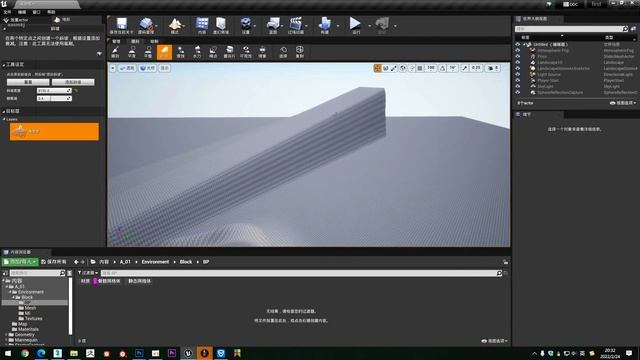
Task: Select the Sculpt landscape tool
Action: point(115,52)
